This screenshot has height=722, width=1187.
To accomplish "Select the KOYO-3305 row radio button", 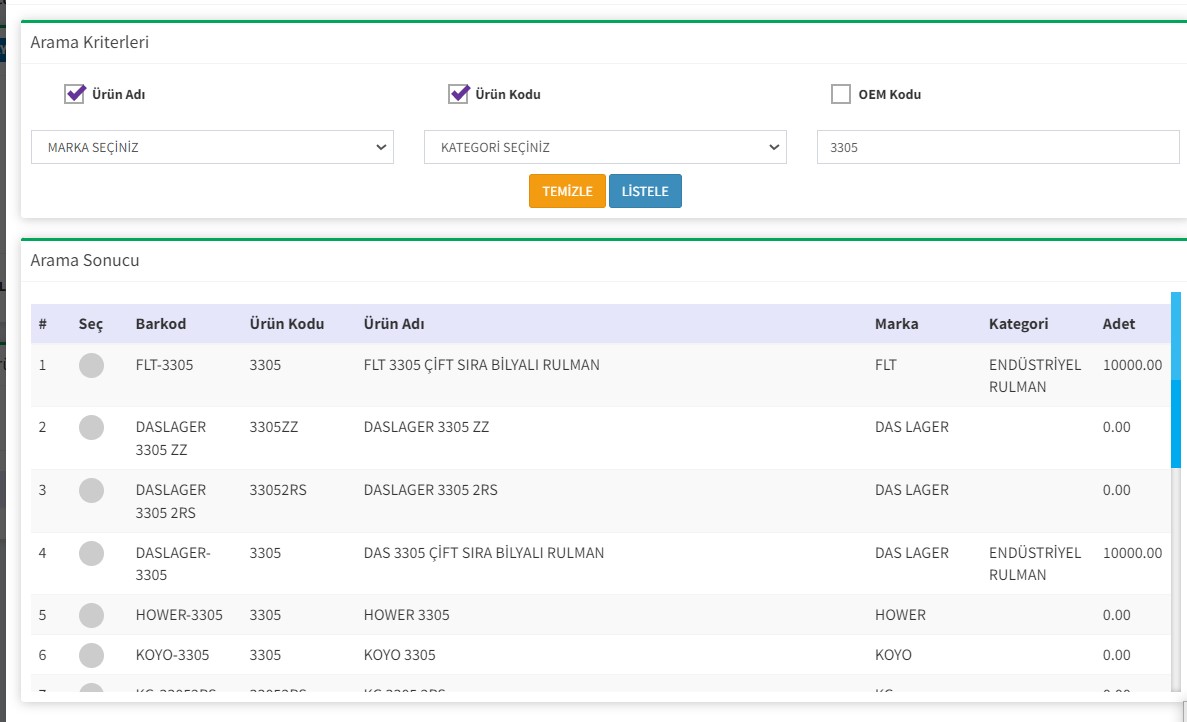I will pos(91,655).
